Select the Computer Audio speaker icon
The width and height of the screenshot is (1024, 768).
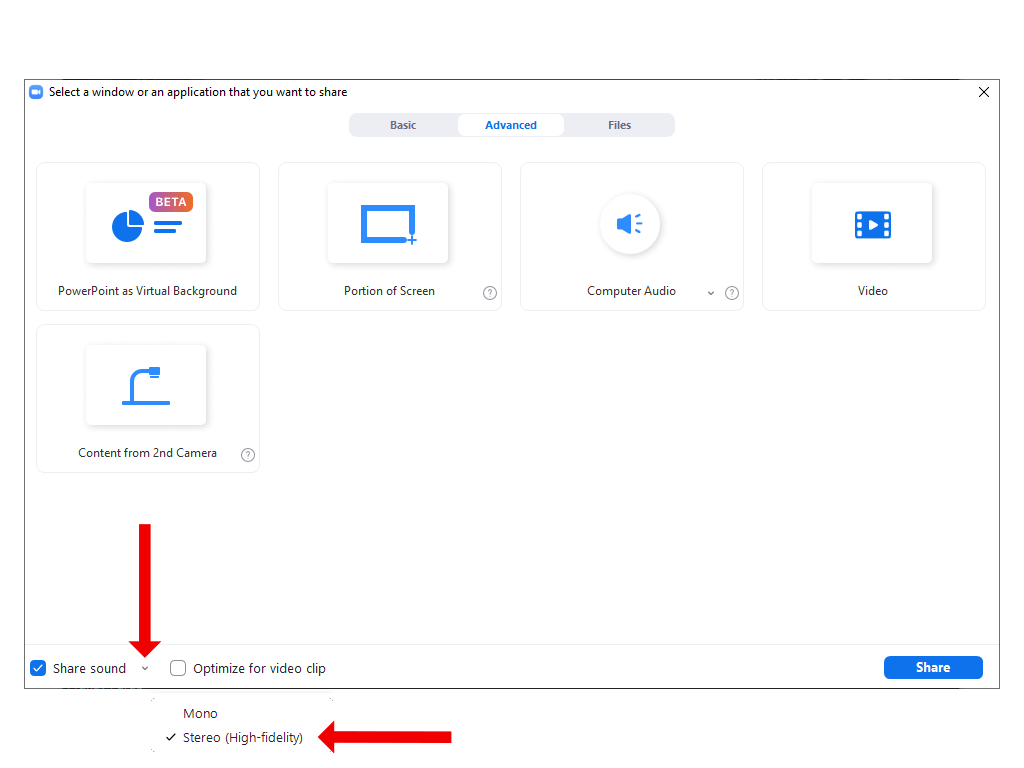(x=630, y=224)
